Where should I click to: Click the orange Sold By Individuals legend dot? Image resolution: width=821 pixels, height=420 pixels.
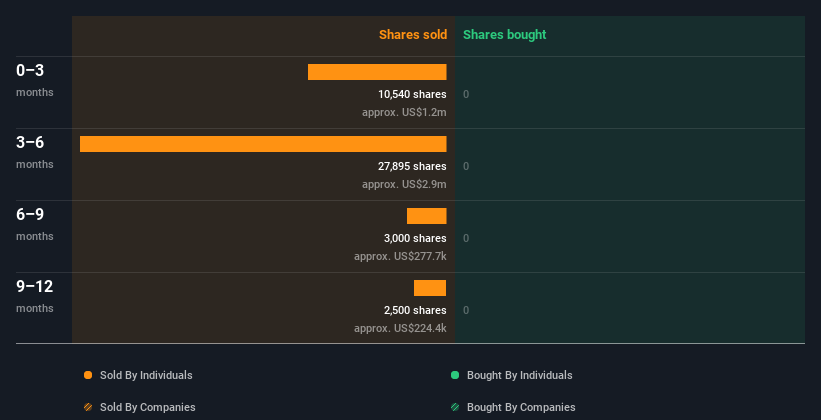[x=88, y=375]
